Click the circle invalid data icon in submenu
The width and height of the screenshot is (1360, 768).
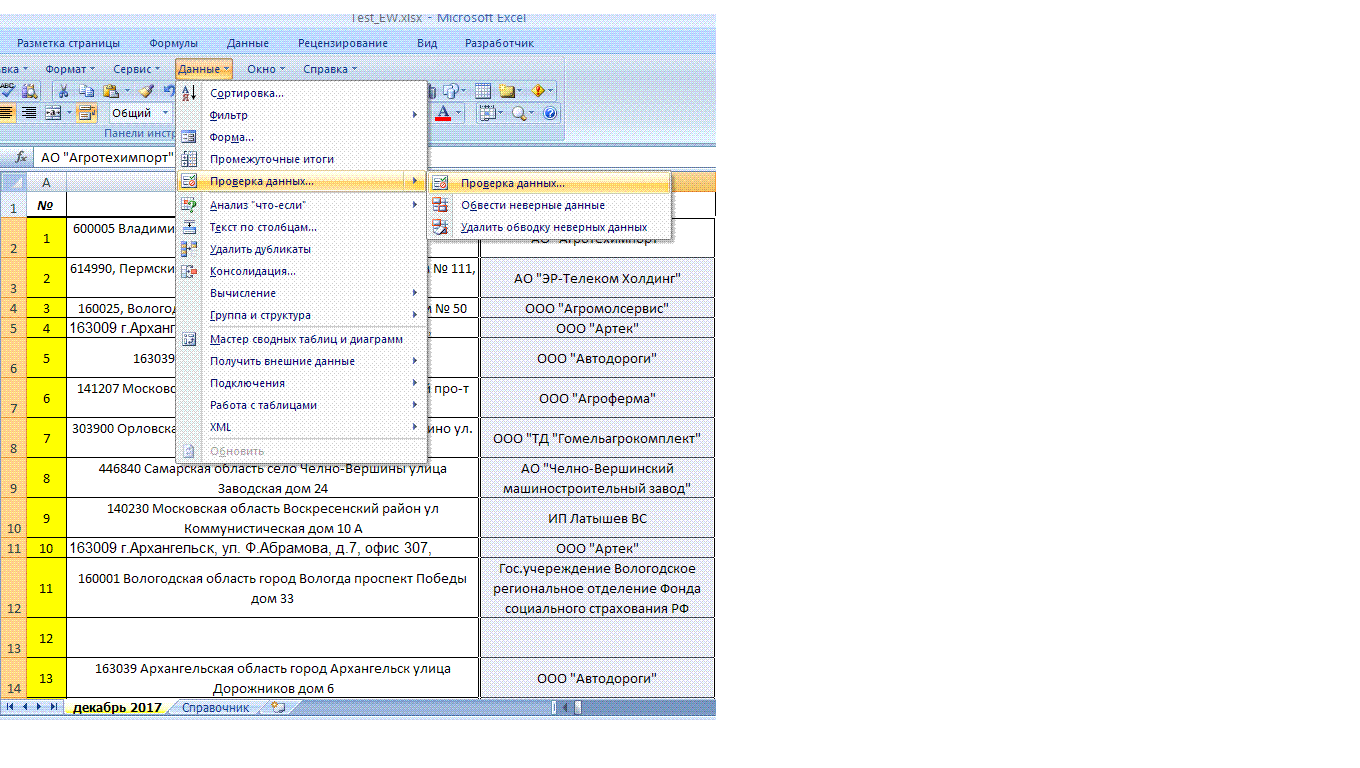(440, 205)
